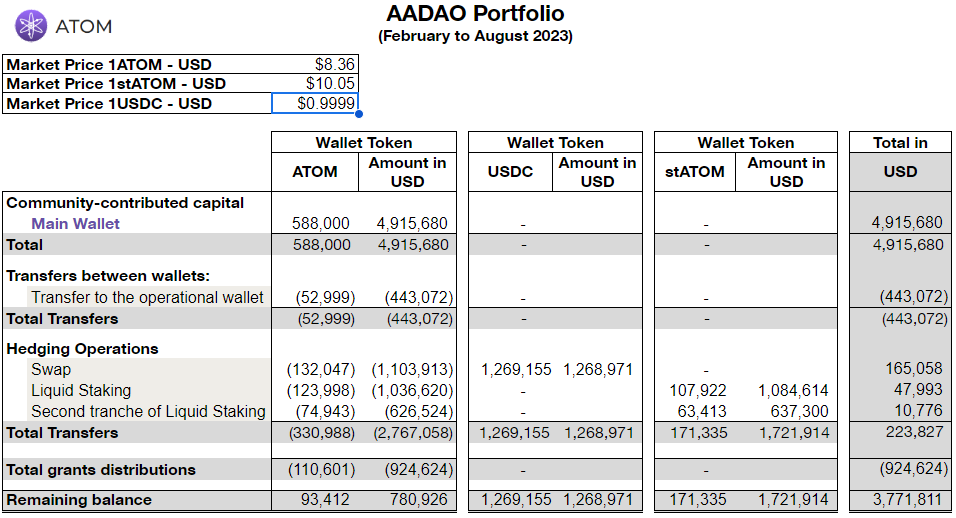Click the Wallet Token header above stATOM
Screen dimensions: 956x518
[746, 143]
